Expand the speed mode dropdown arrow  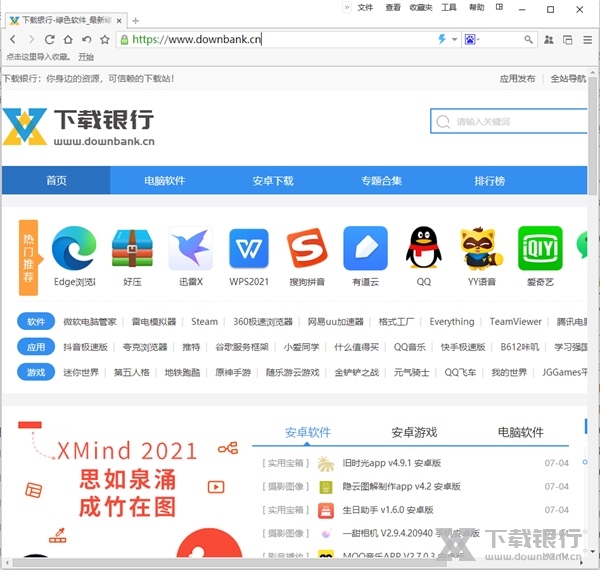pyautogui.click(x=454, y=39)
